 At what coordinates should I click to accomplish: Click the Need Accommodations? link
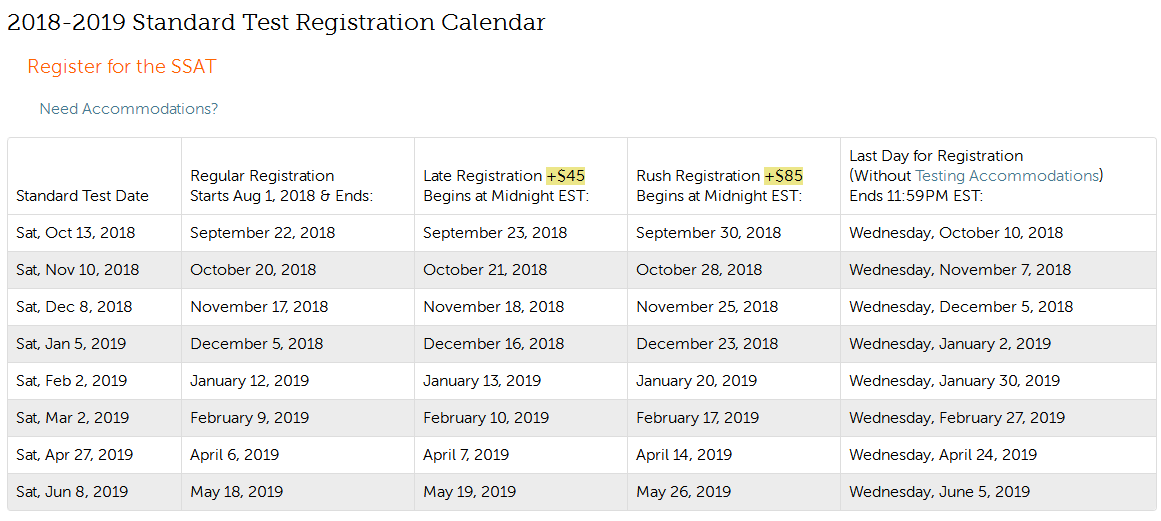pyautogui.click(x=129, y=109)
